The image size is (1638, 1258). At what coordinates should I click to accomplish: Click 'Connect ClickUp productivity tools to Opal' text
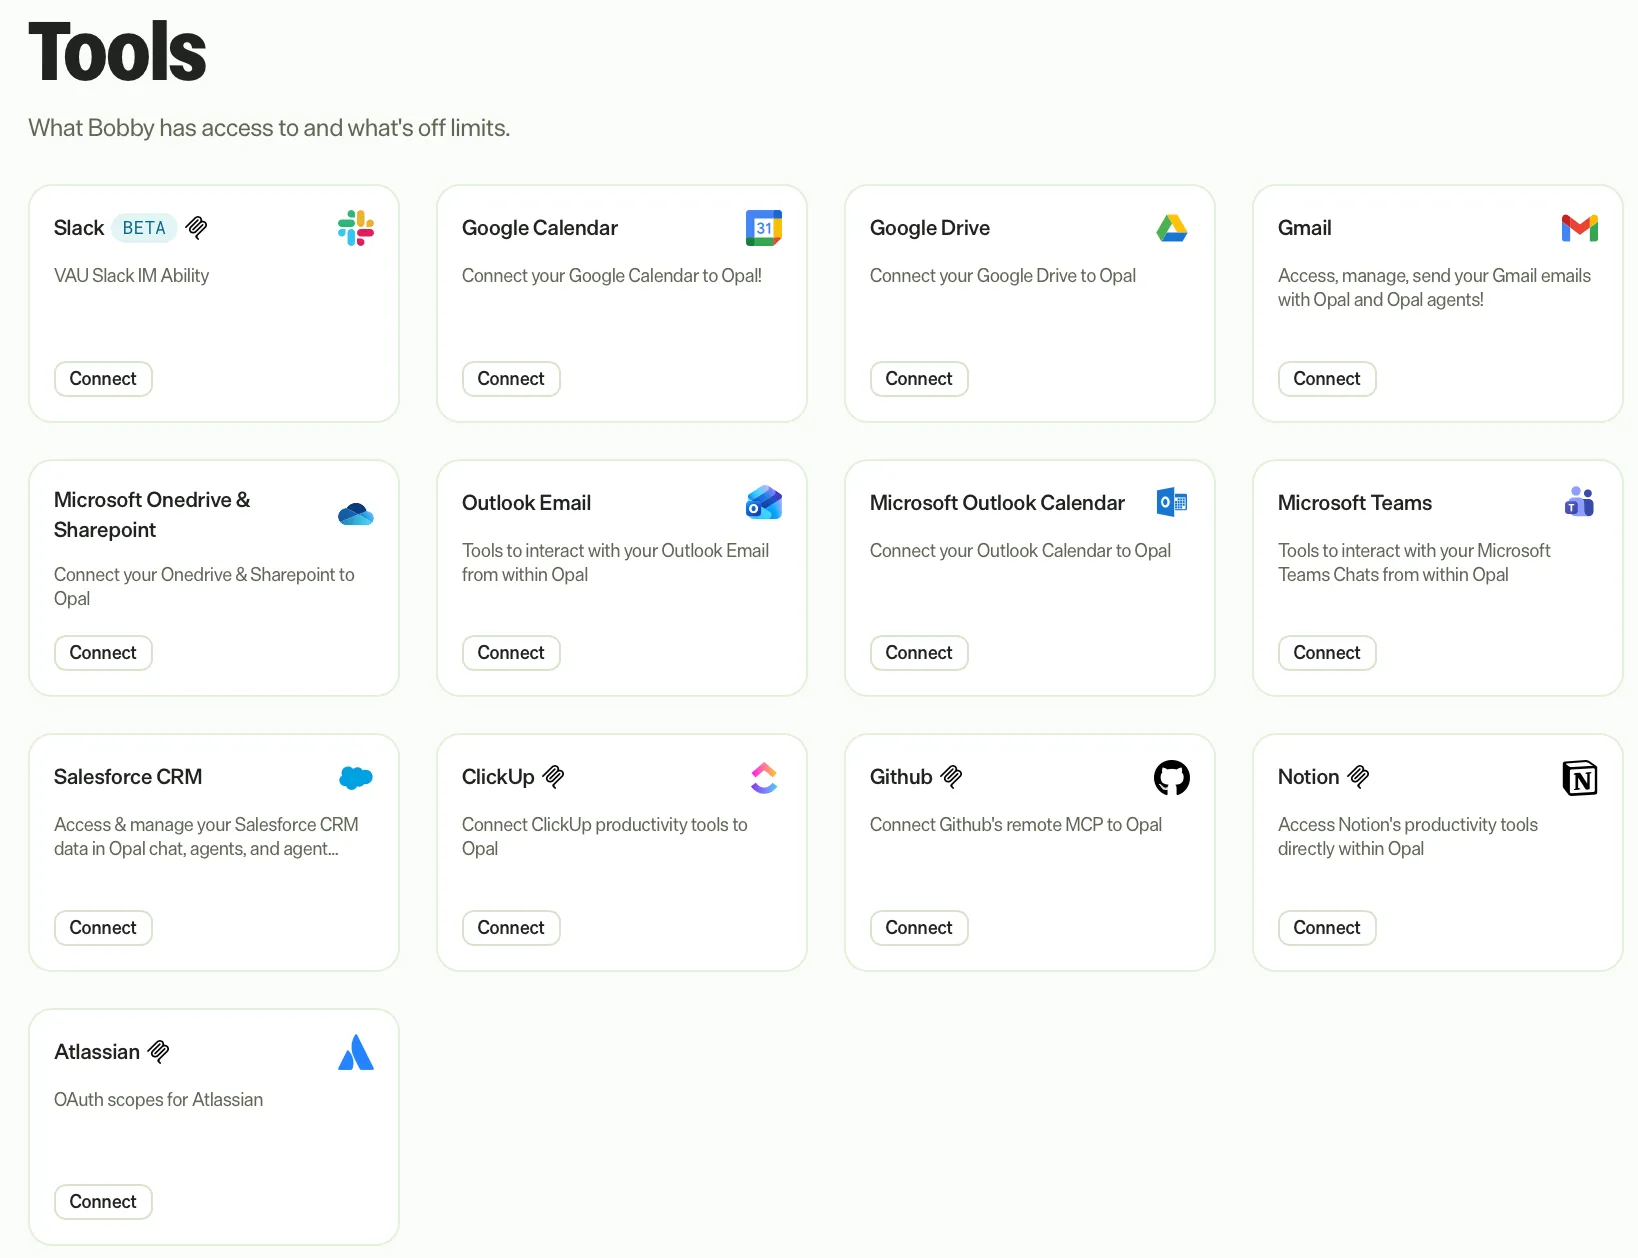tap(605, 837)
